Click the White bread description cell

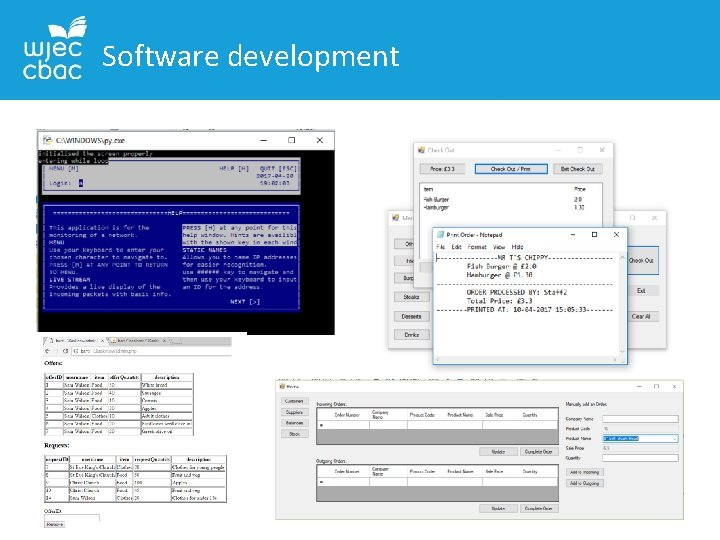167,385
